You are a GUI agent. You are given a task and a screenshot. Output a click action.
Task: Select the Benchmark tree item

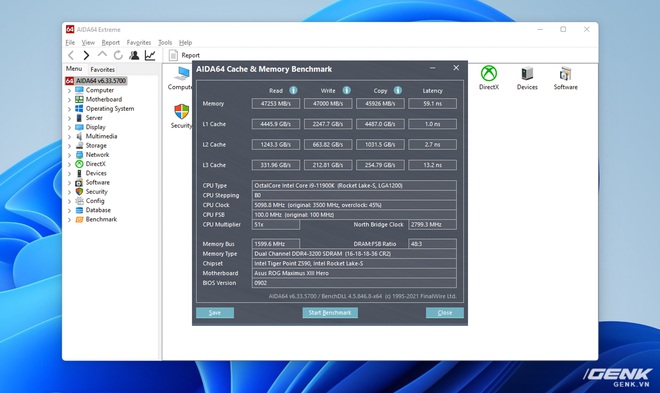click(101, 220)
